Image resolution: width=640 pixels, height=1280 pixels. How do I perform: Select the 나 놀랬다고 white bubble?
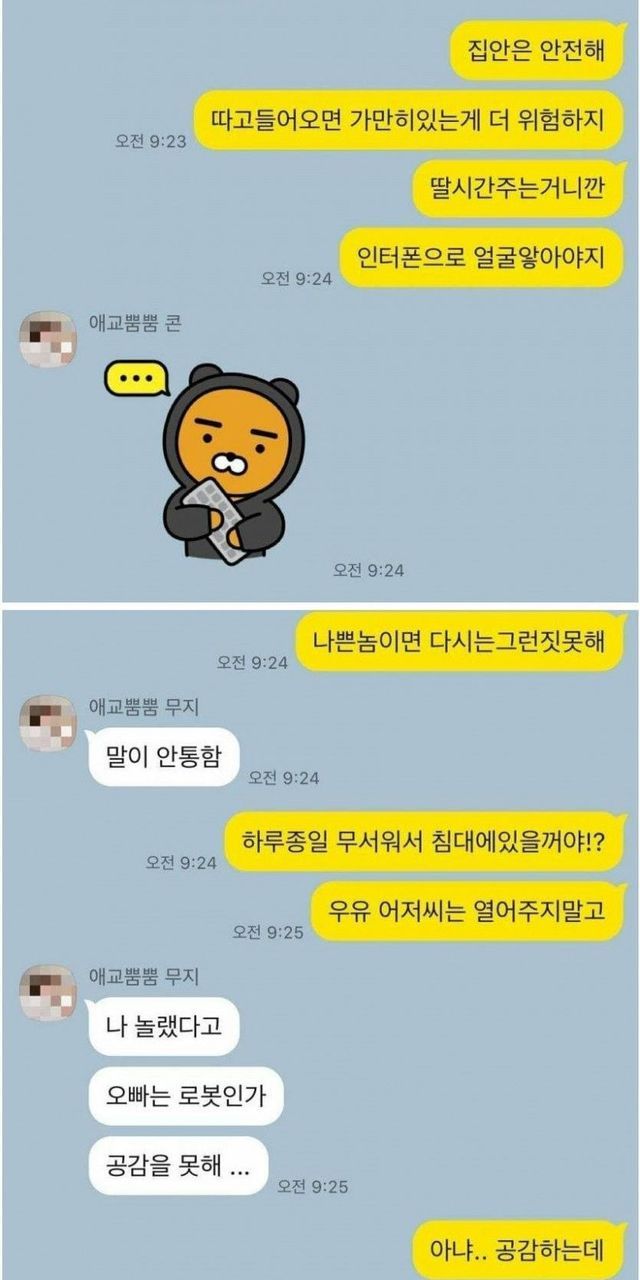pyautogui.click(x=164, y=1027)
